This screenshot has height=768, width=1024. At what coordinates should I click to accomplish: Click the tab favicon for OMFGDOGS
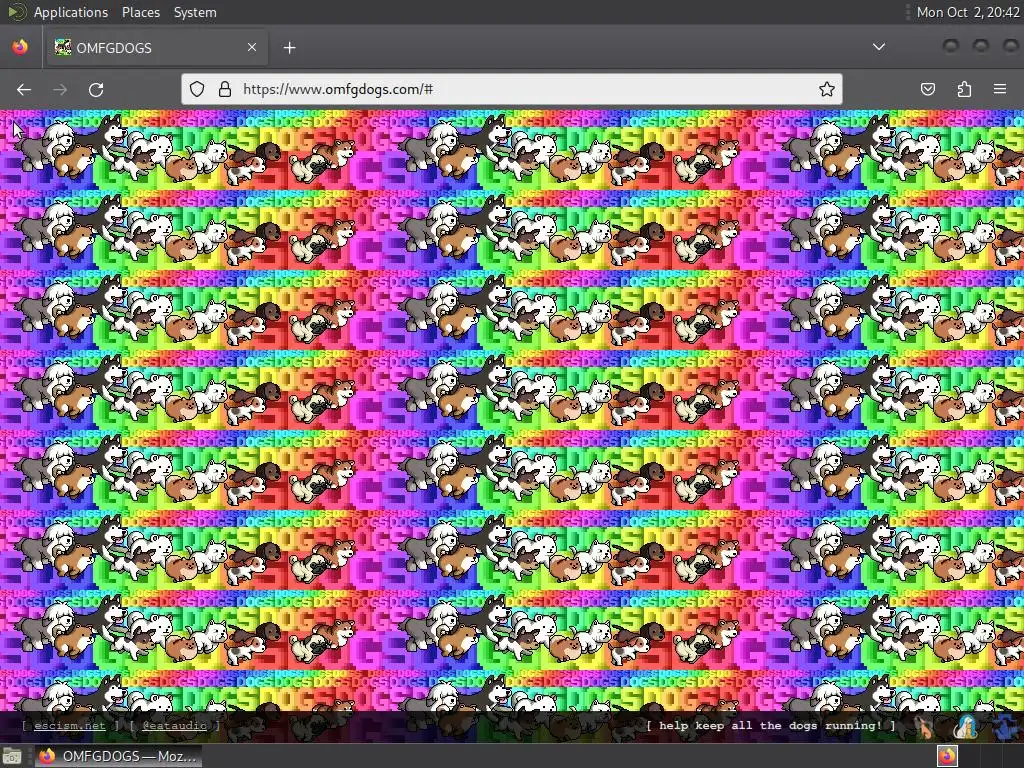[x=63, y=47]
